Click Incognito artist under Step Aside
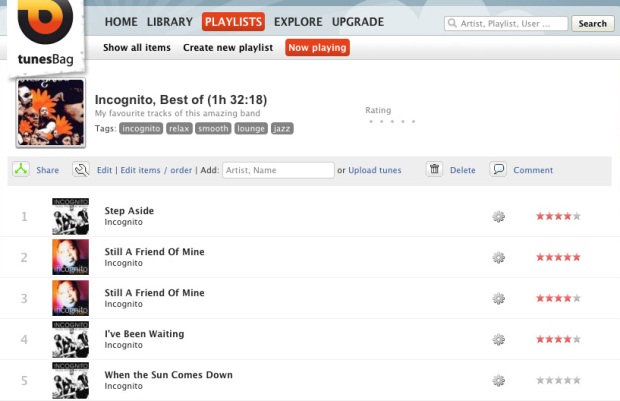620x401 pixels. point(123,222)
